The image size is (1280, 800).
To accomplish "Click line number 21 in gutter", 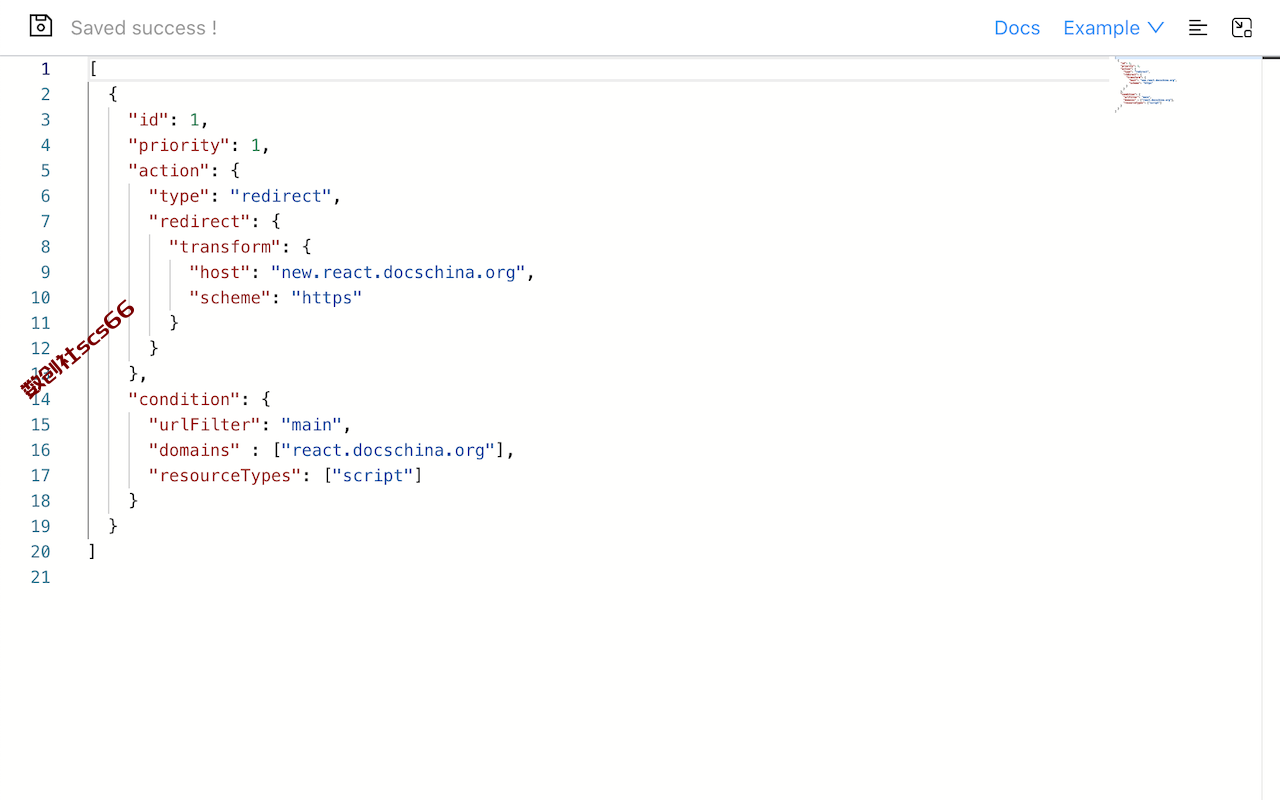I will click(x=40, y=578).
